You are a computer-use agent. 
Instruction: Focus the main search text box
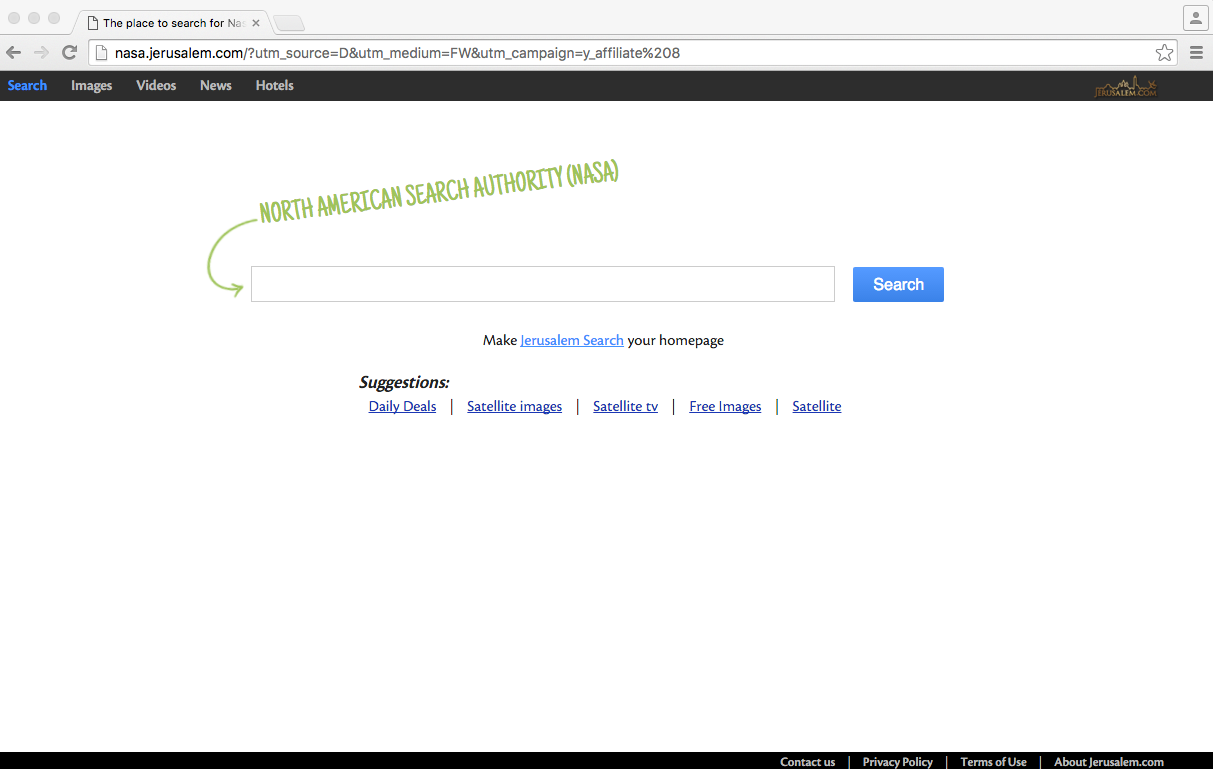tap(543, 284)
